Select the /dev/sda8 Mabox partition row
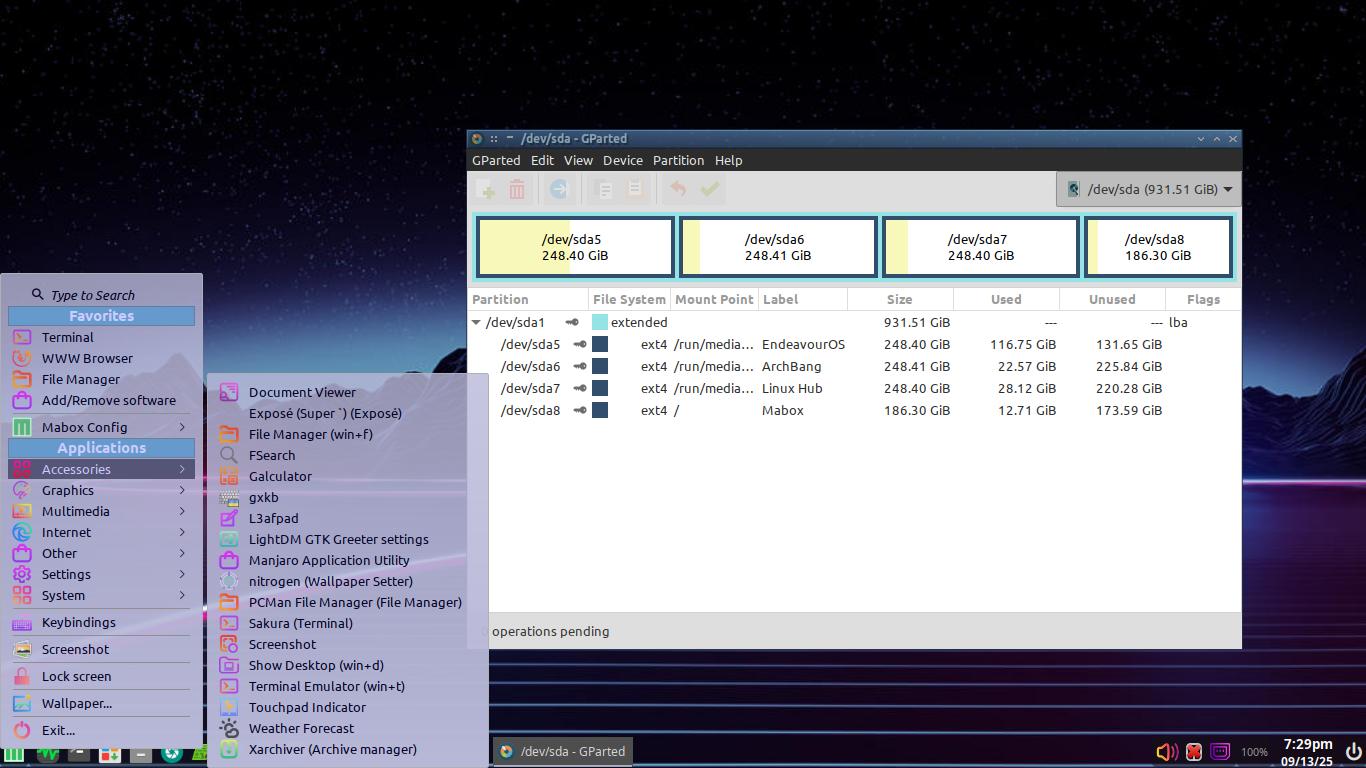1366x768 pixels. point(782,410)
